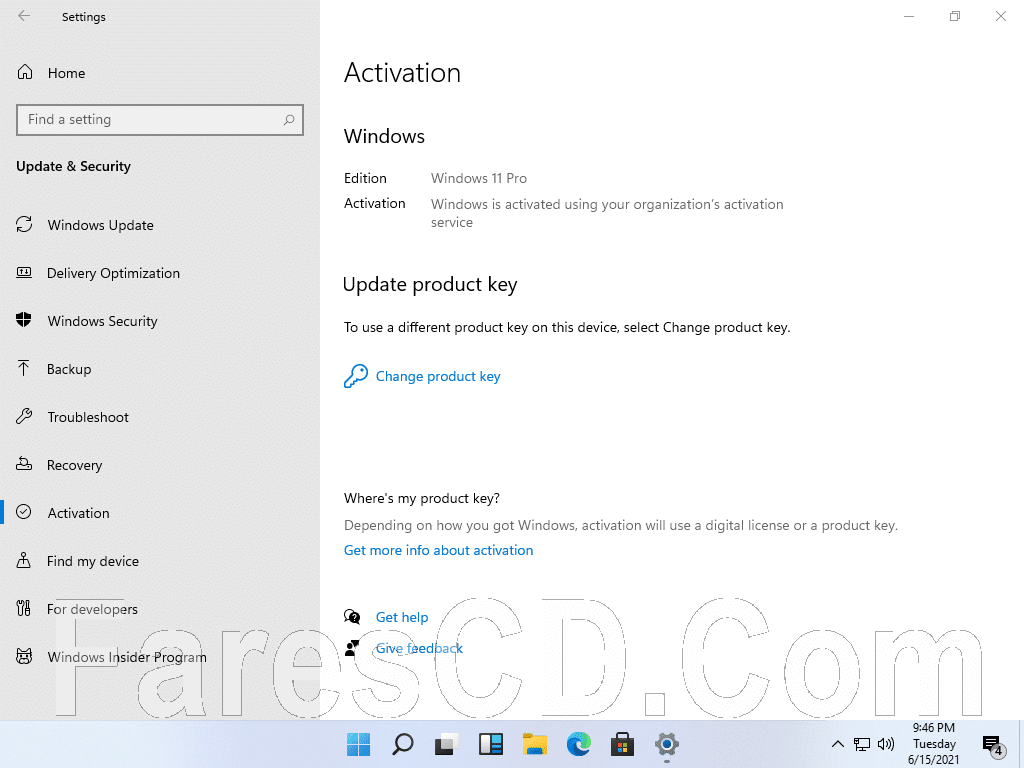The height and width of the screenshot is (768, 1024).
Task: Open the Windows Security section
Action: [103, 321]
